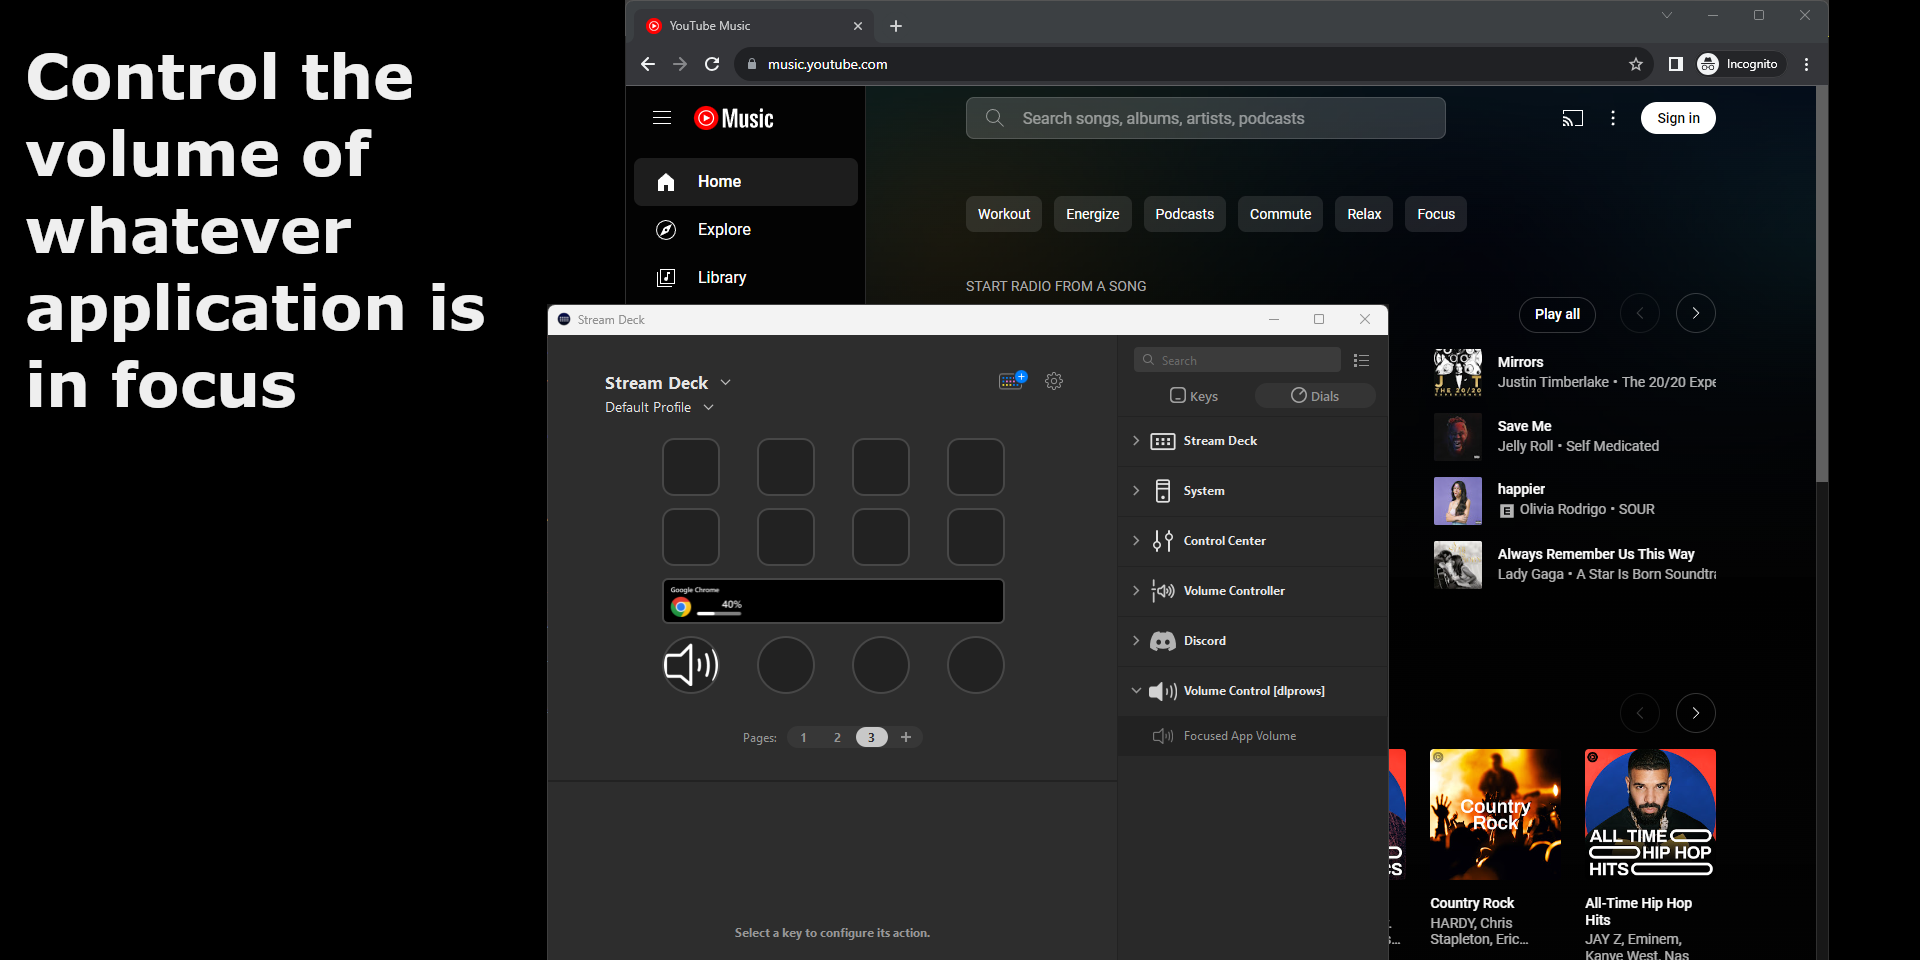Click the YouTube Music search box
Image resolution: width=1920 pixels, height=960 pixels.
[1206, 118]
